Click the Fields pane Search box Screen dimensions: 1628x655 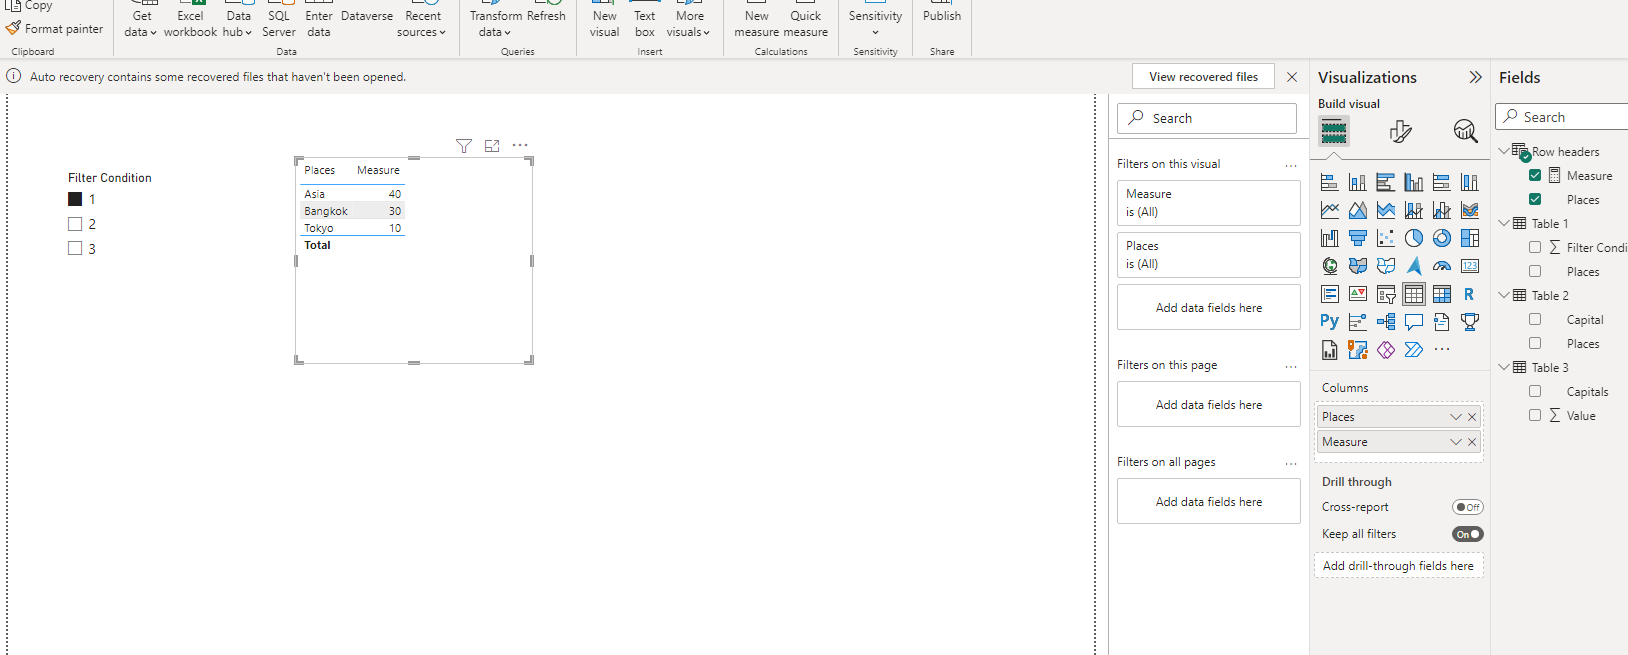tap(1562, 117)
